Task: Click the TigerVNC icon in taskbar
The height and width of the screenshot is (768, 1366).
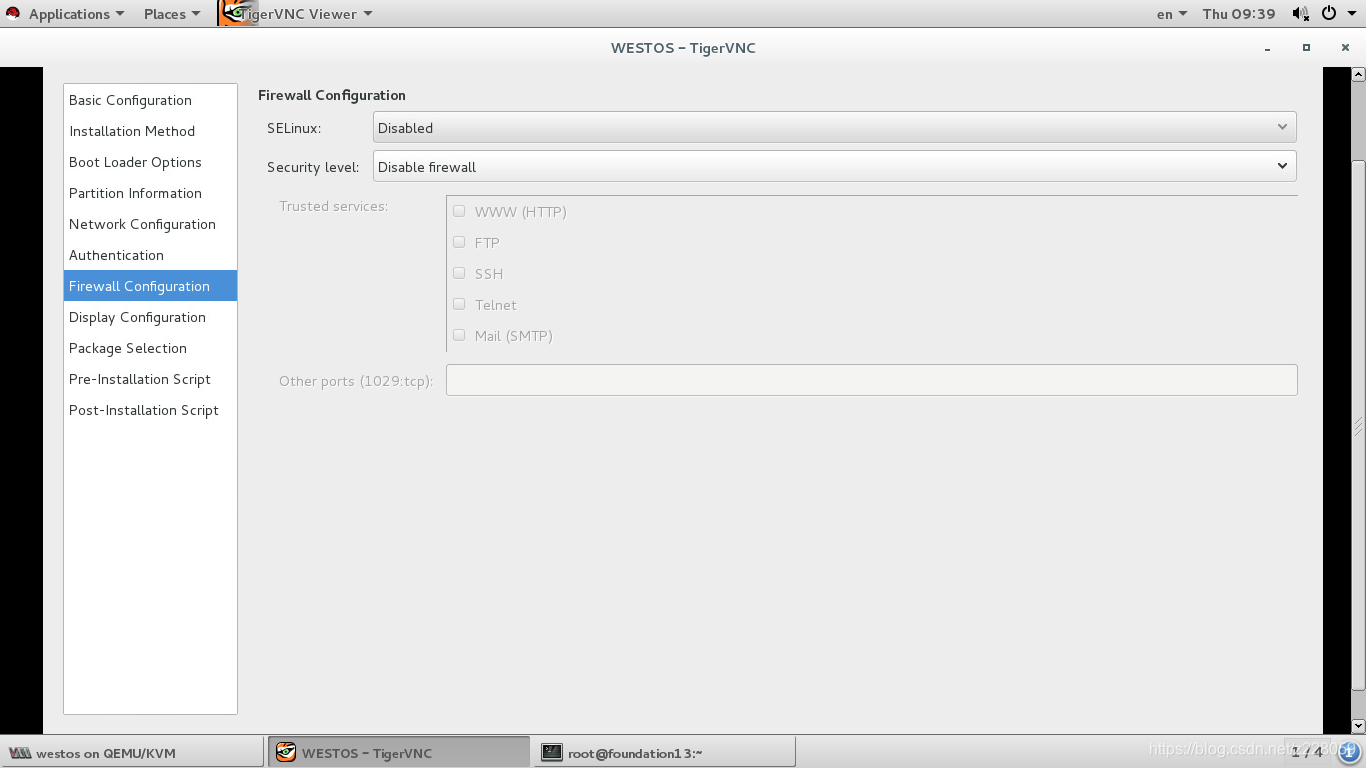Action: (x=286, y=752)
